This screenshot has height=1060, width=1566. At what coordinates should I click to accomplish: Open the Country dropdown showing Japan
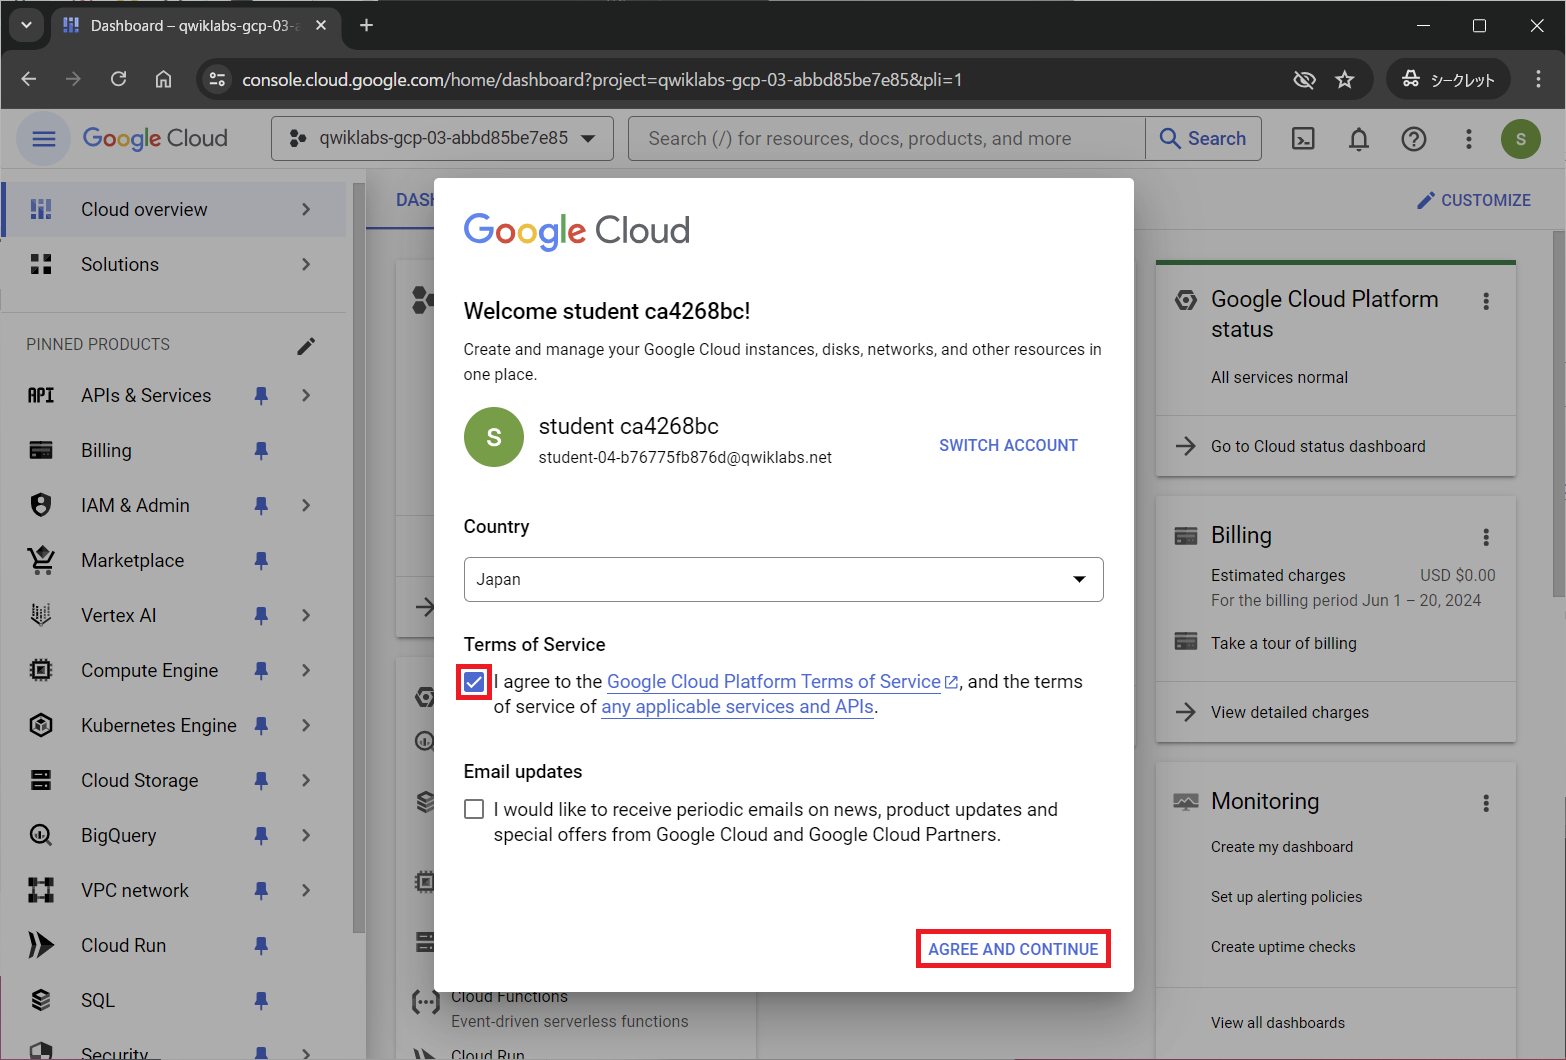click(x=783, y=579)
